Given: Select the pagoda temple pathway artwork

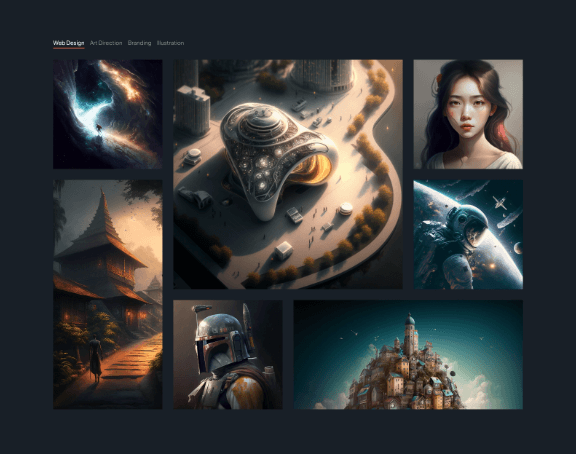Looking at the screenshot, I should tap(108, 294).
